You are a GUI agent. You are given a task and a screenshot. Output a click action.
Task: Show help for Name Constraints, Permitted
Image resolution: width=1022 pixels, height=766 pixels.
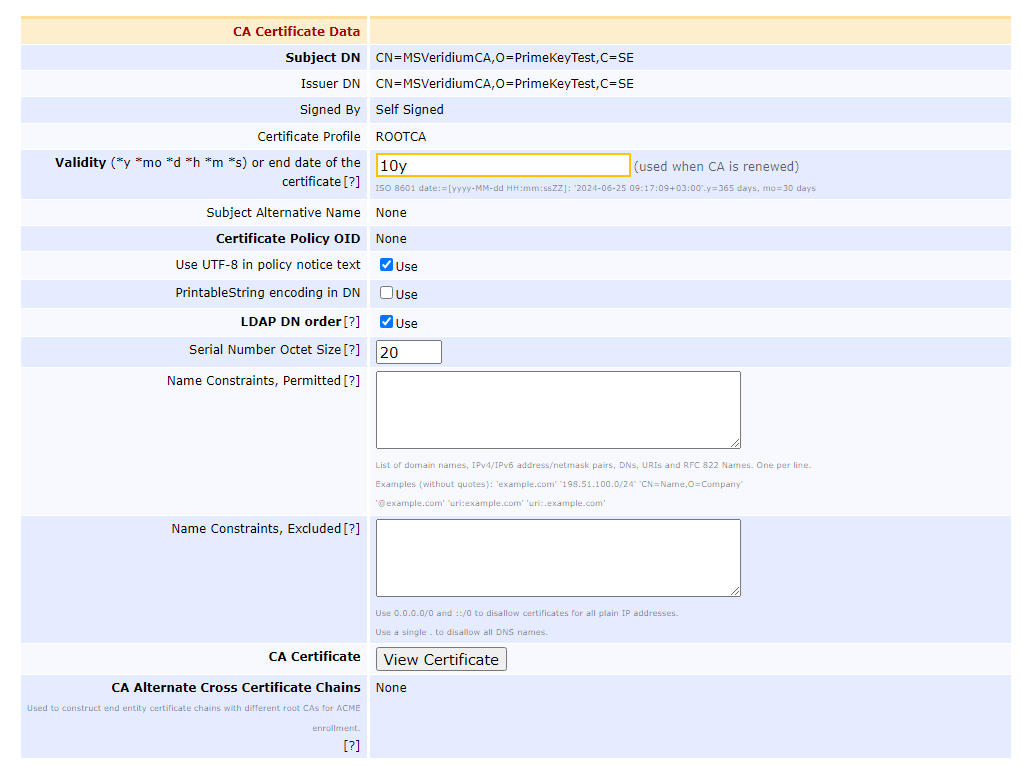351,381
